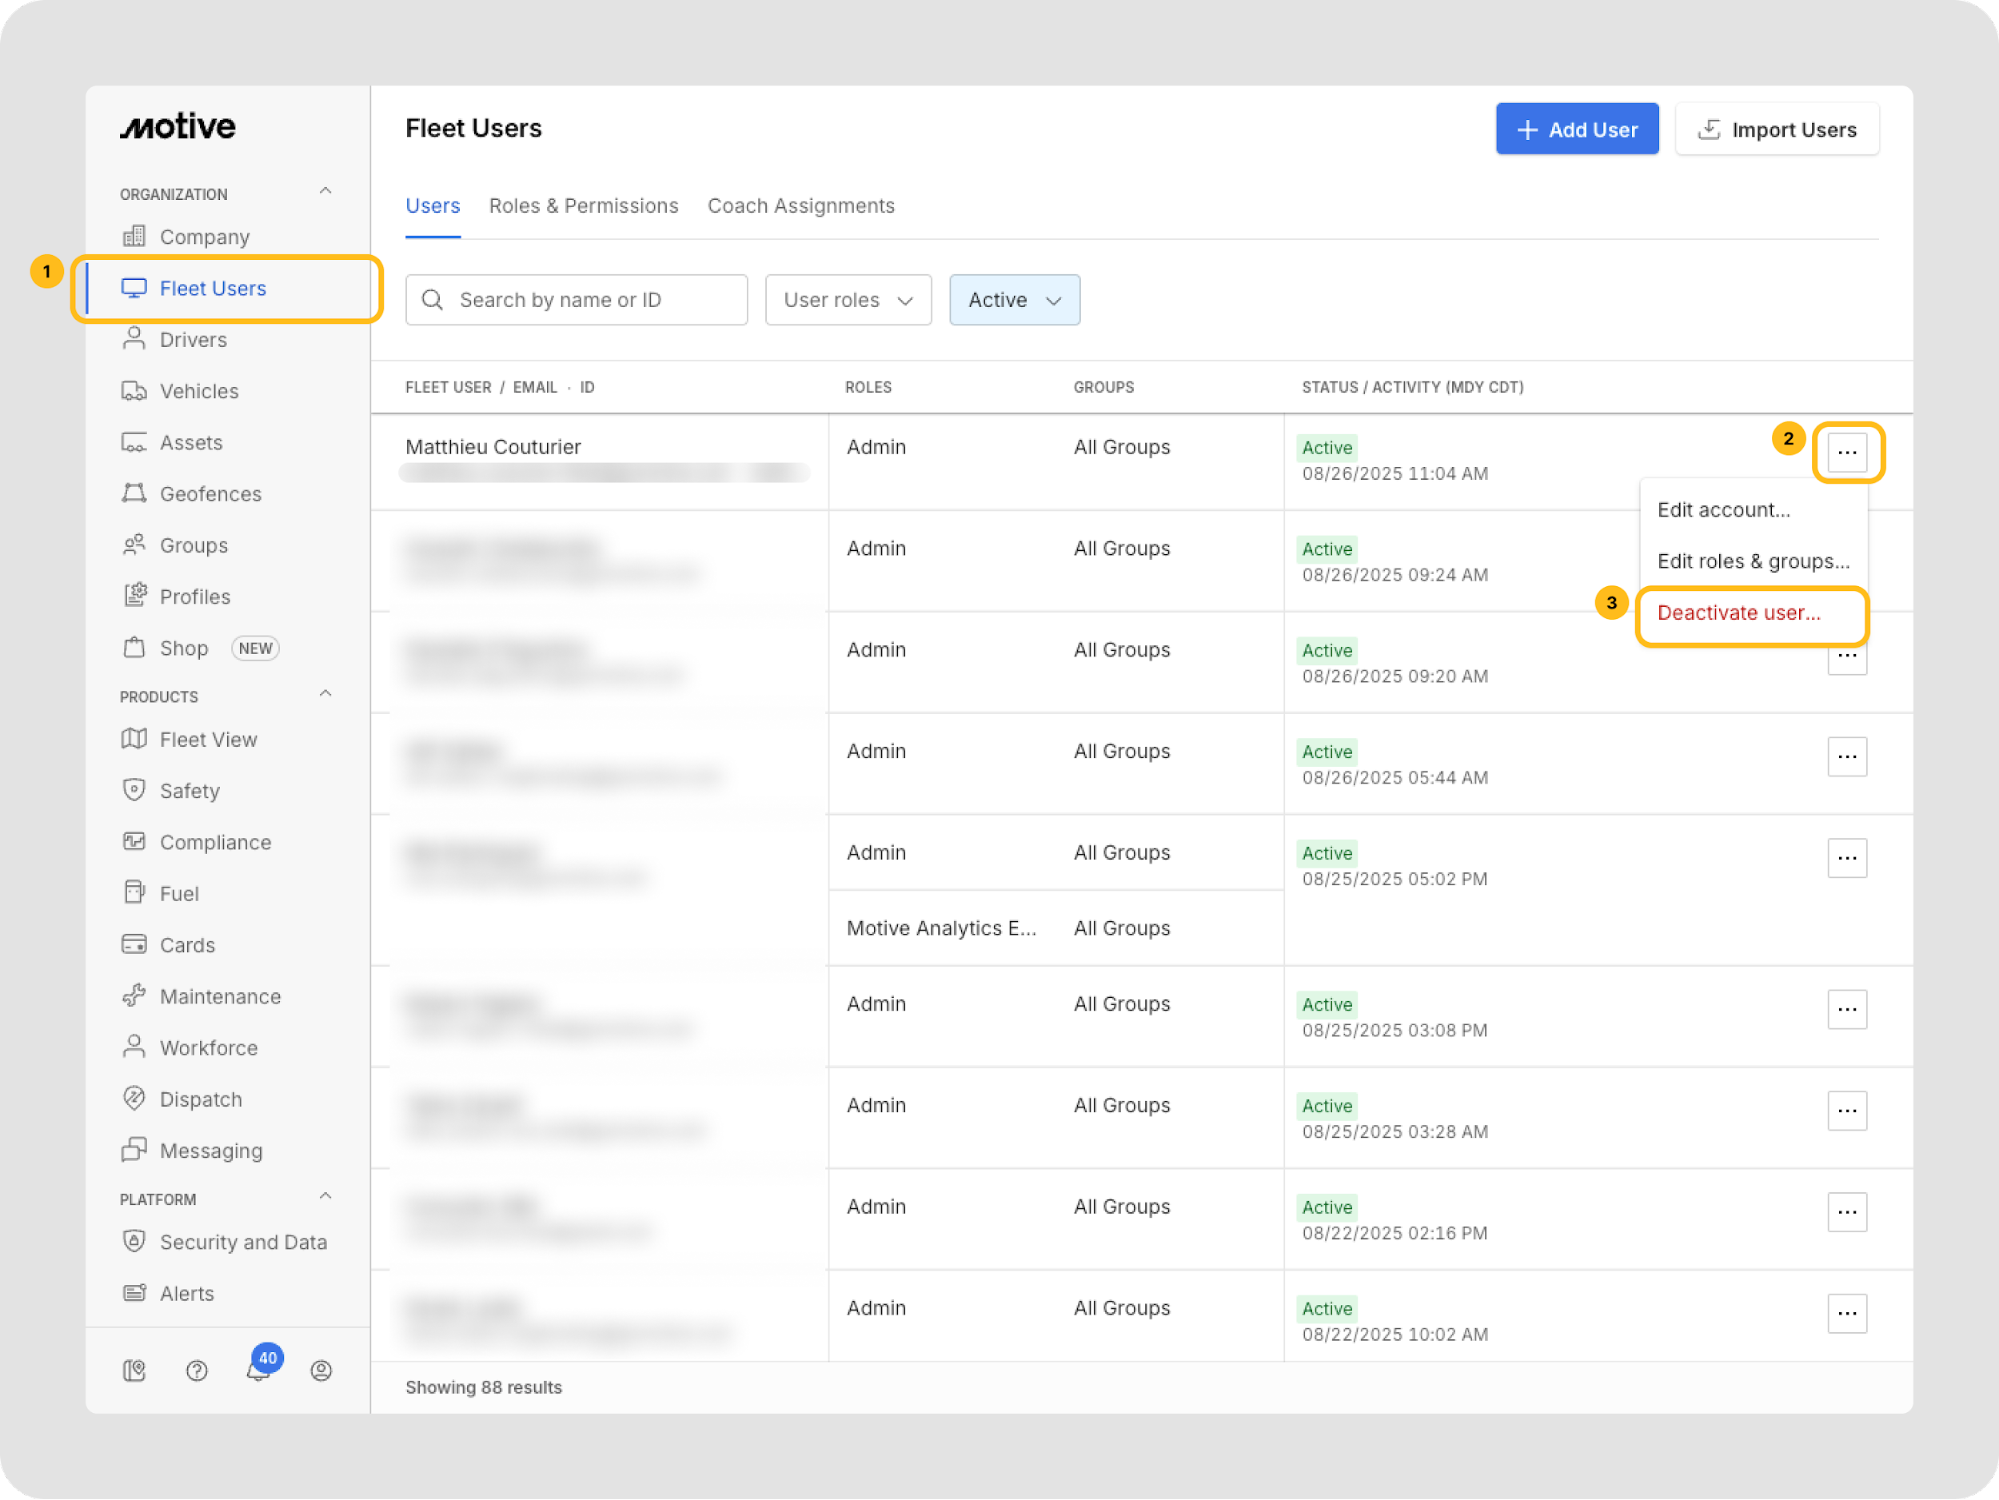Image resolution: width=1999 pixels, height=1500 pixels.
Task: Open Safety shield in Products
Action: (x=189, y=791)
